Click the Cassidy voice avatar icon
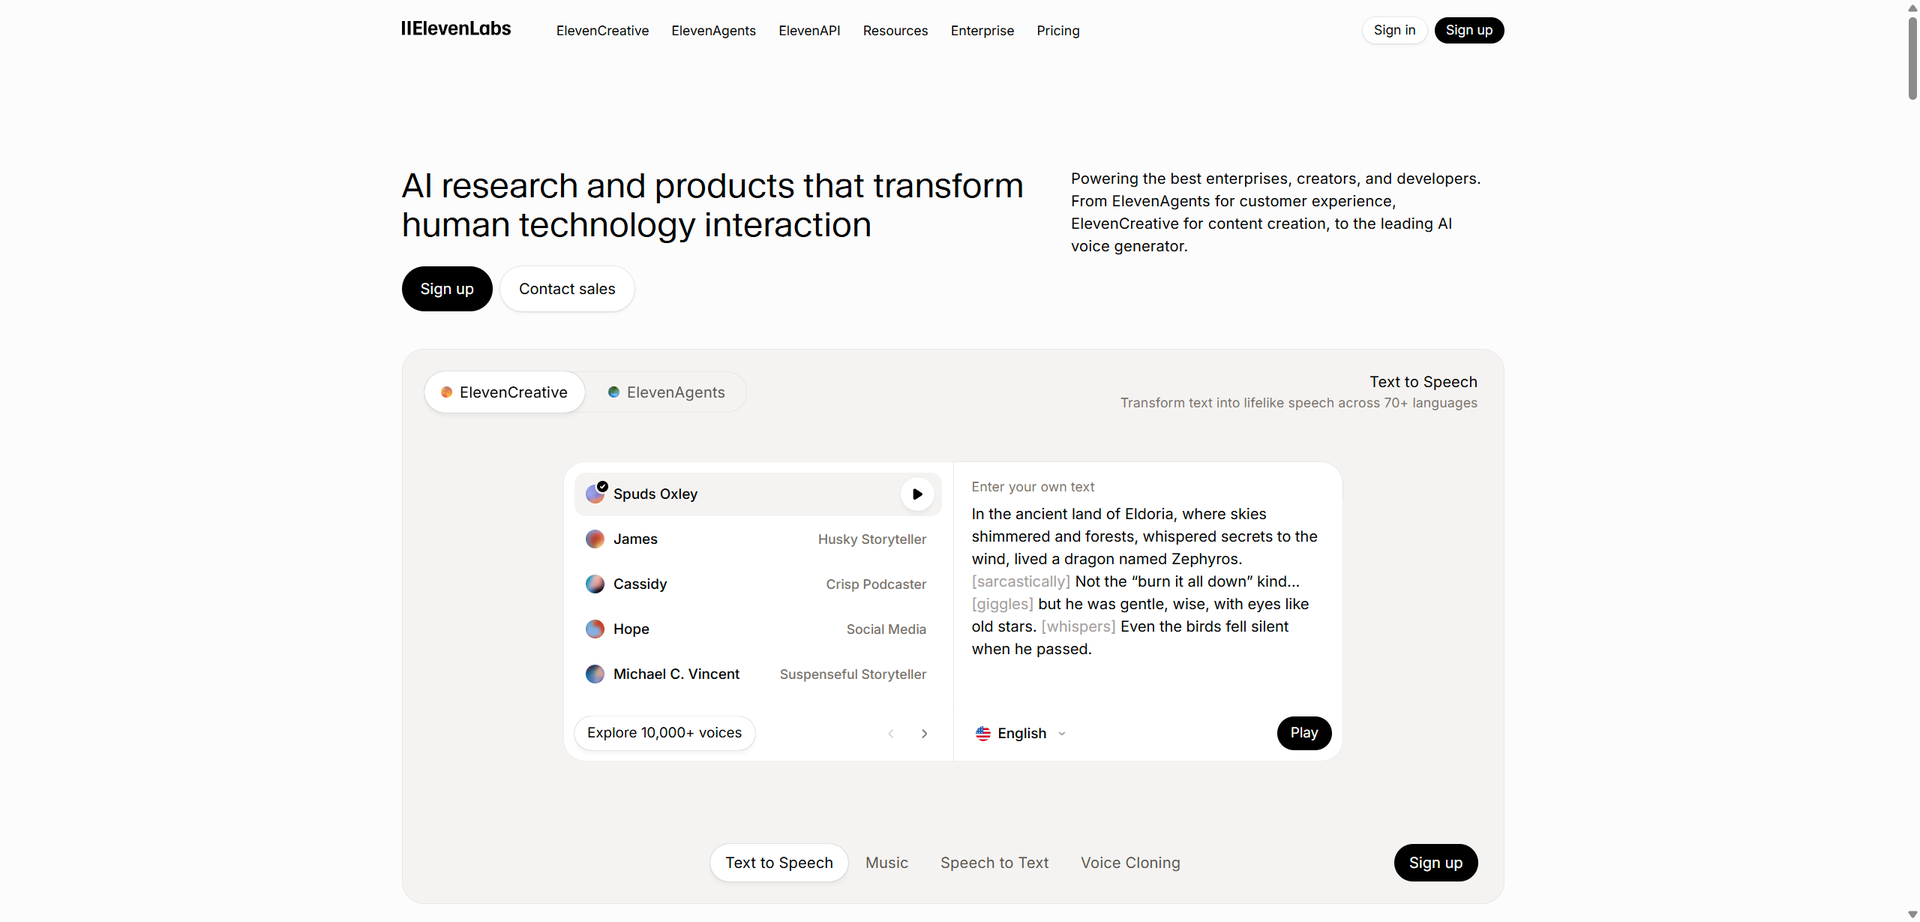This screenshot has height=922, width=1920. pyautogui.click(x=595, y=584)
